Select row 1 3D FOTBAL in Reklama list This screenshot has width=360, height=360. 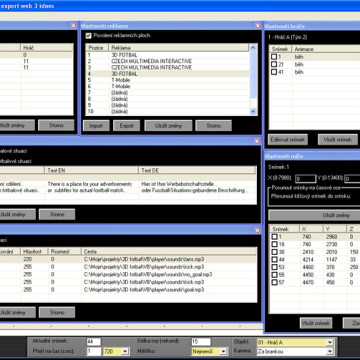[x=167, y=55]
